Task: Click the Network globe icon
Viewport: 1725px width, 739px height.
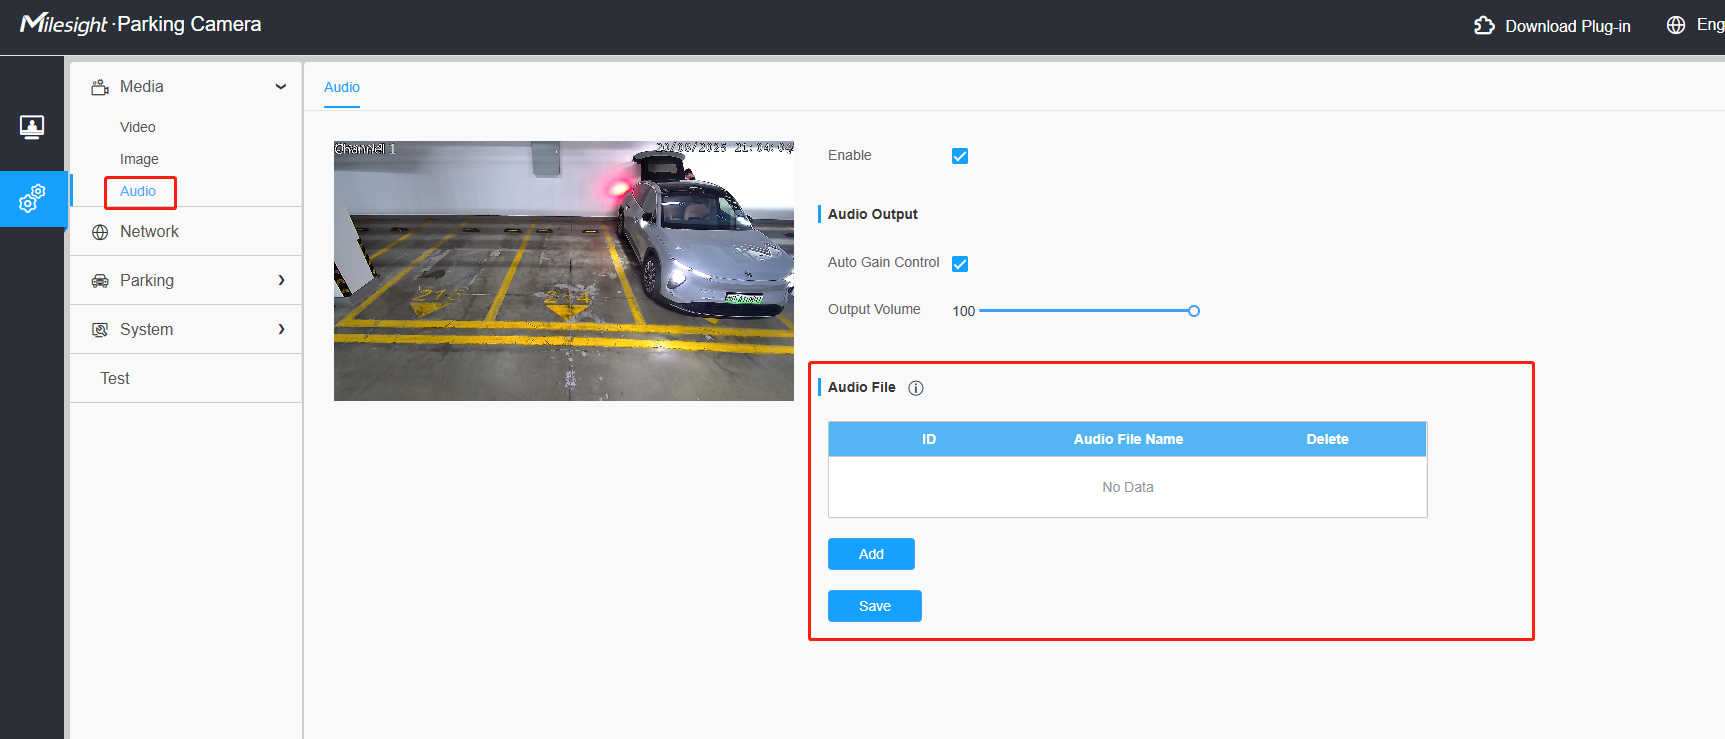Action: pyautogui.click(x=100, y=232)
